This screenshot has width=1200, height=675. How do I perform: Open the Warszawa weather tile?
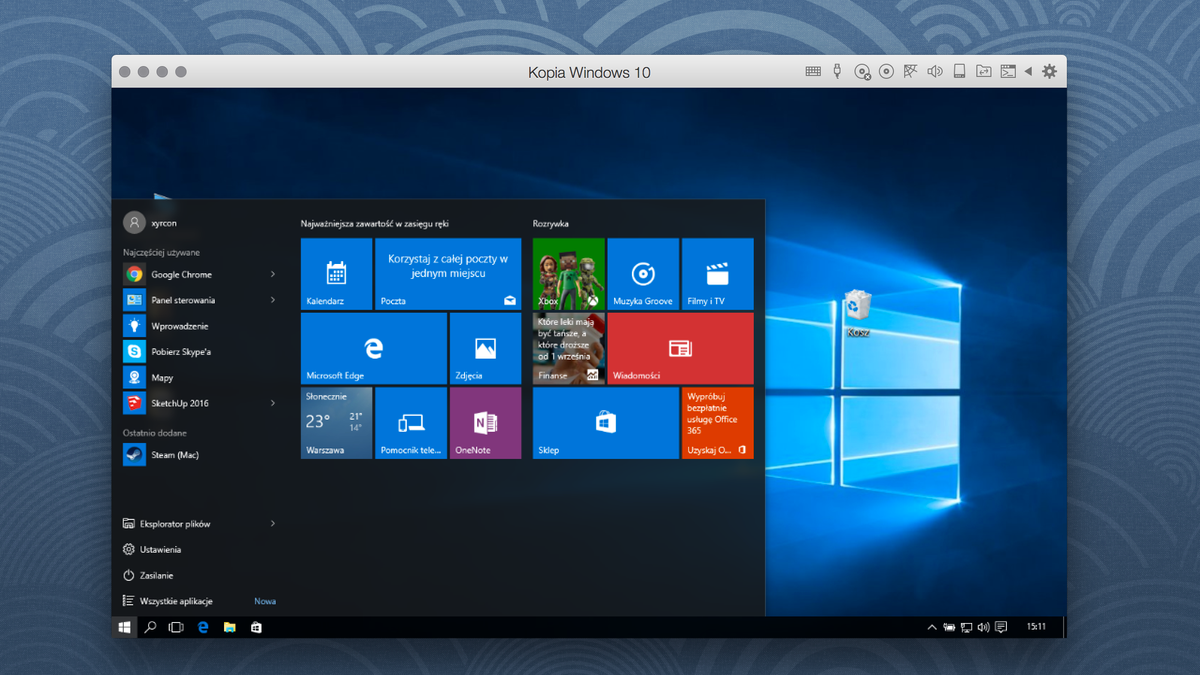336,423
